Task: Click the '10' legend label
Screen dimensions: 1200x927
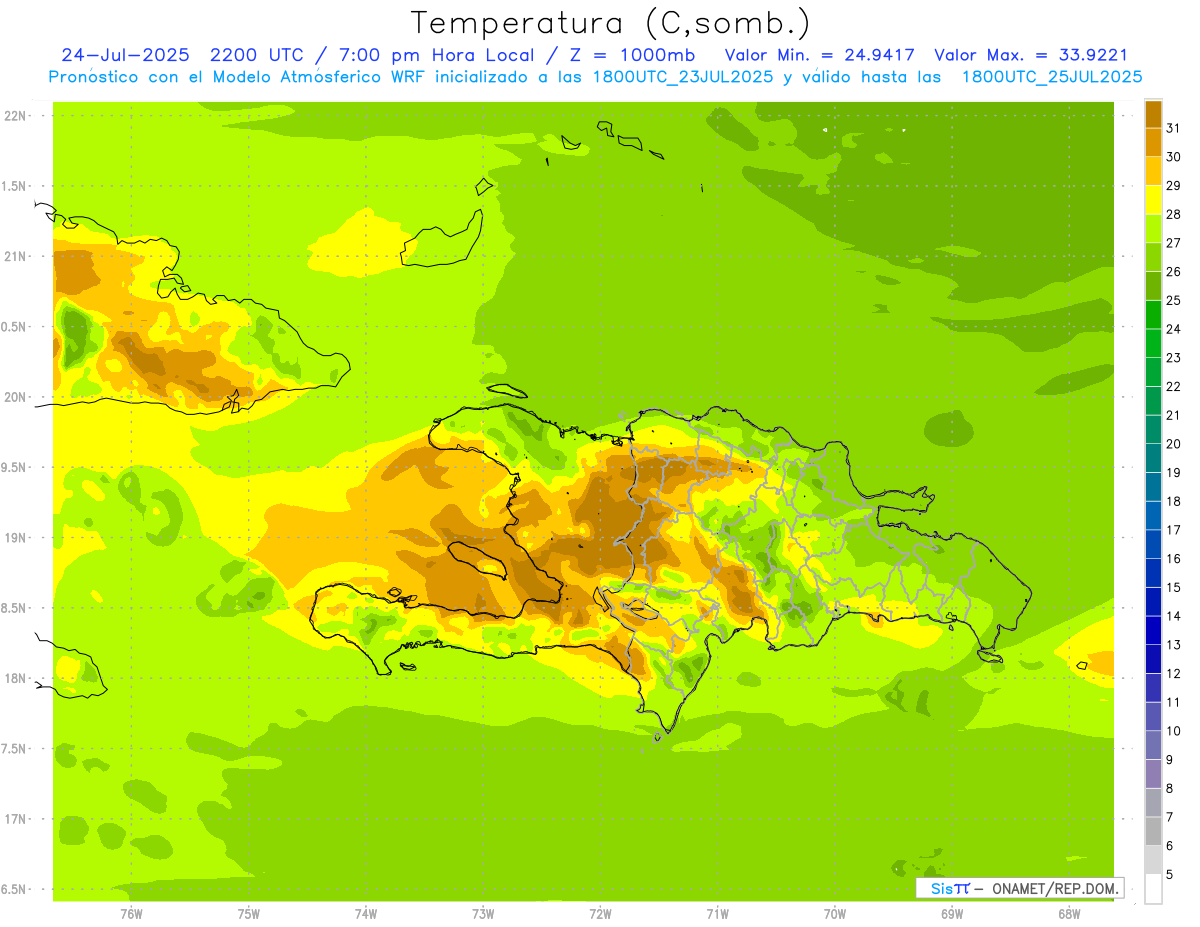Action: [x=1174, y=731]
